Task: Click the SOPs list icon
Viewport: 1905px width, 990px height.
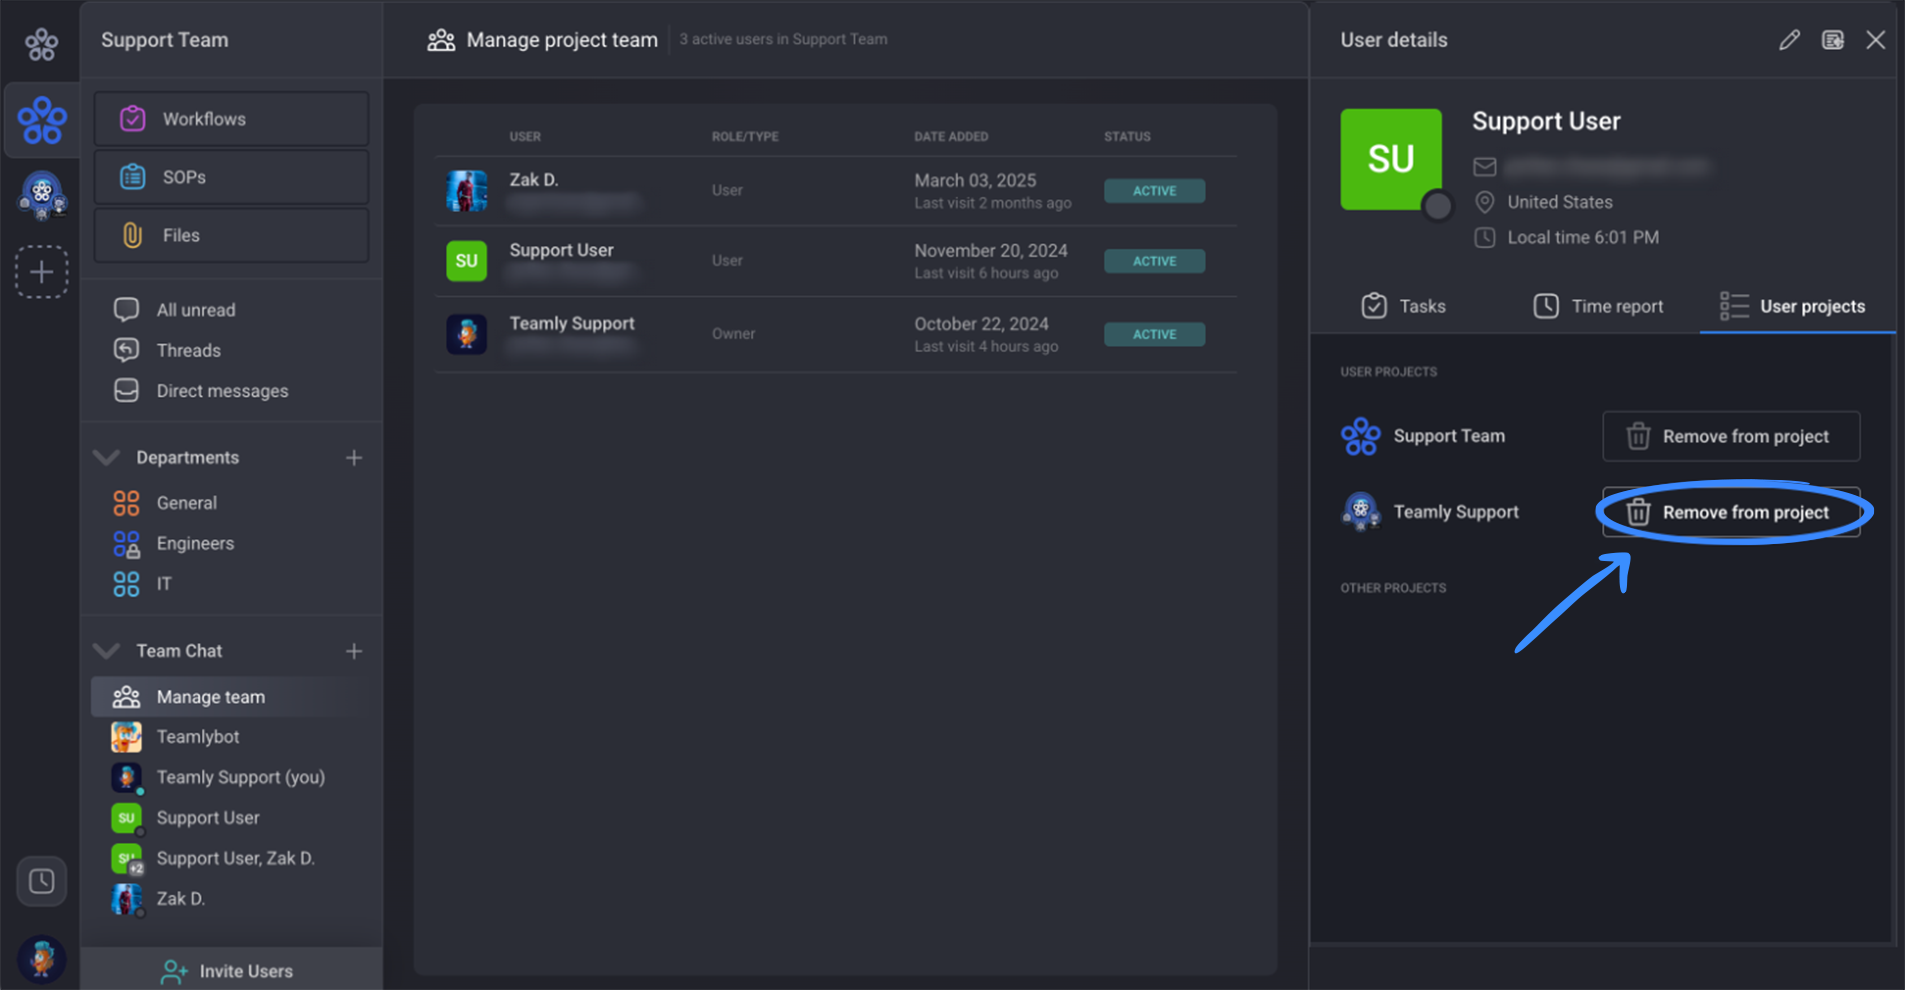Action: click(132, 177)
